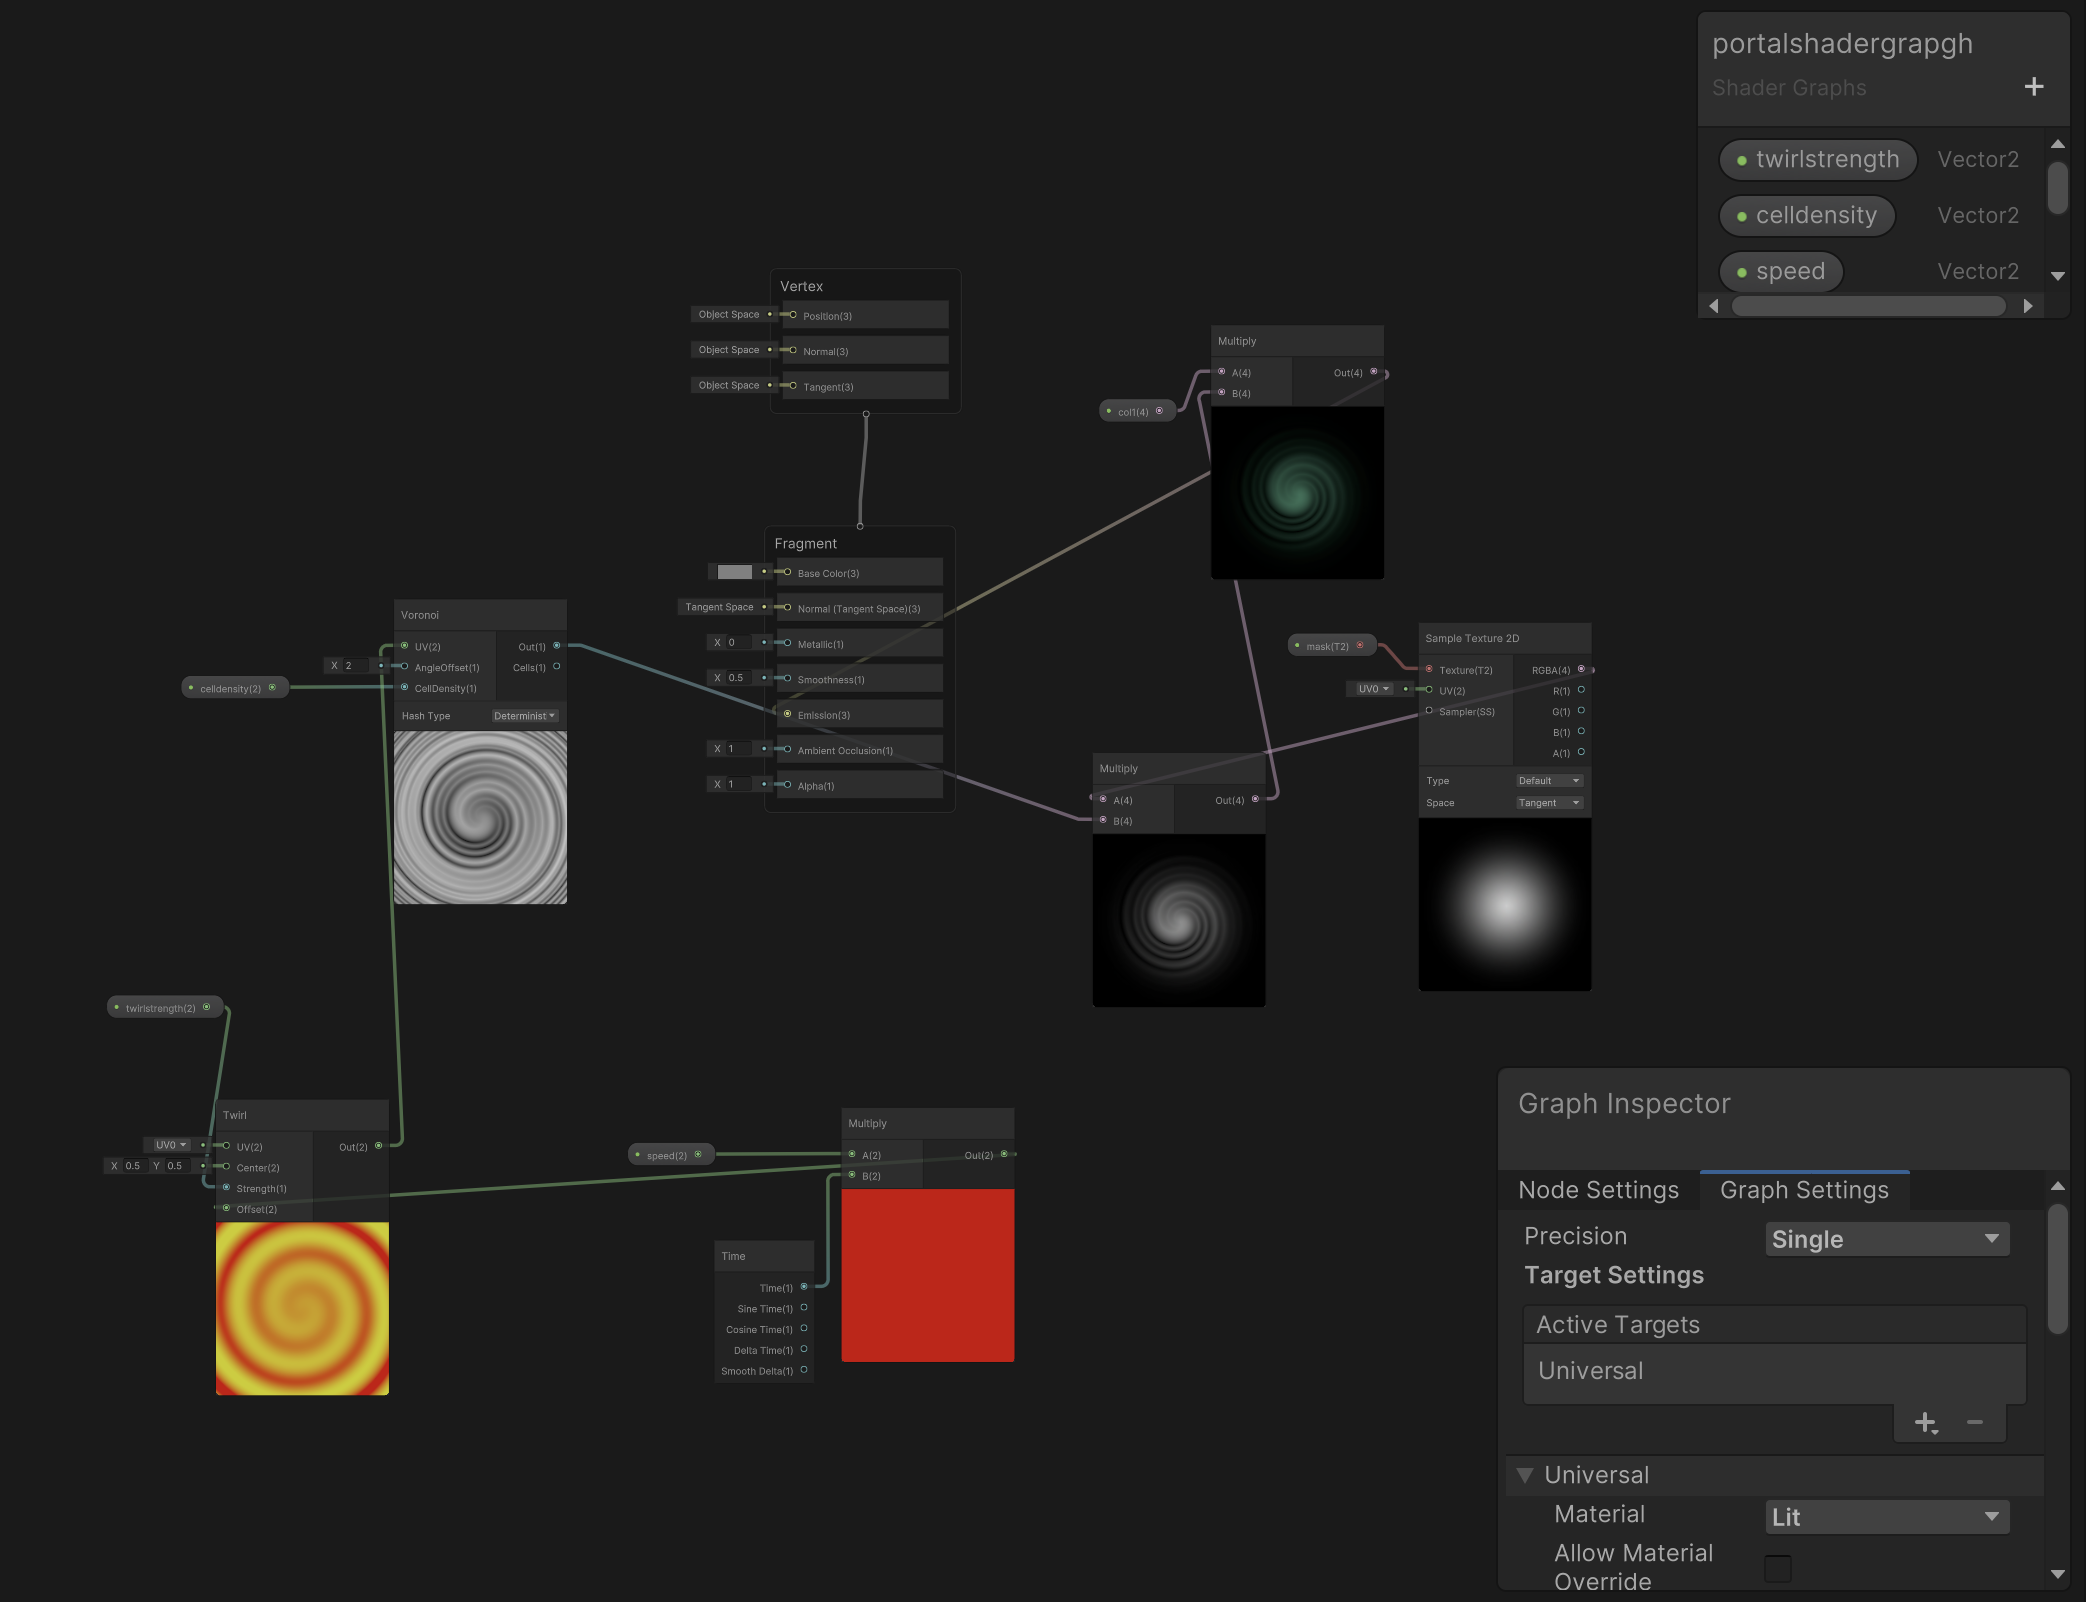Click plus icon to add active target
This screenshot has width=2086, height=1602.
(x=1925, y=1422)
